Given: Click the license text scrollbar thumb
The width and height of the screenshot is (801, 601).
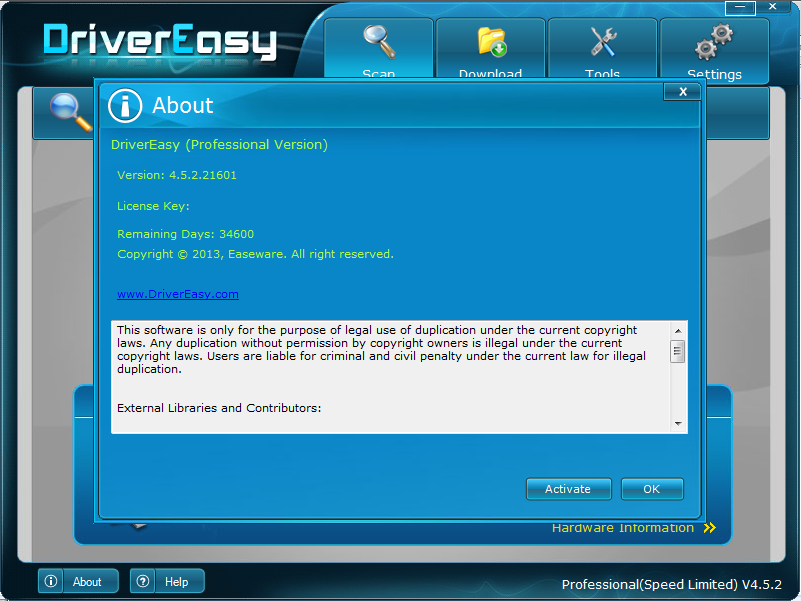Looking at the screenshot, I should 677,351.
